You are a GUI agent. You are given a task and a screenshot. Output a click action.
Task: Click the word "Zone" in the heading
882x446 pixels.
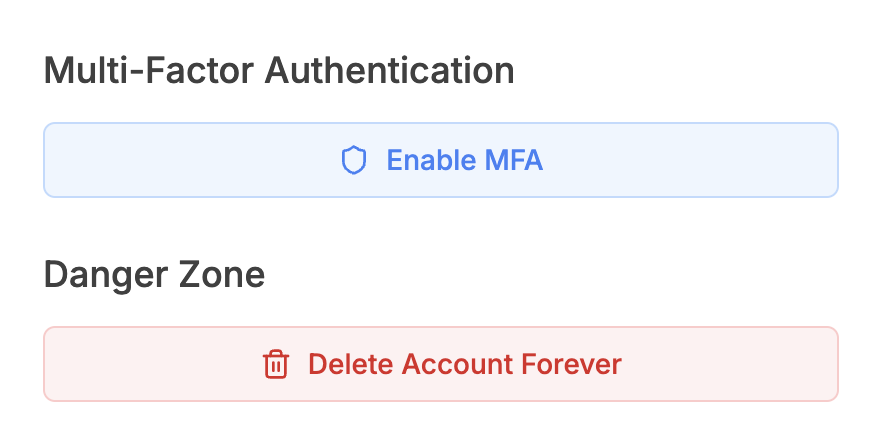222,275
